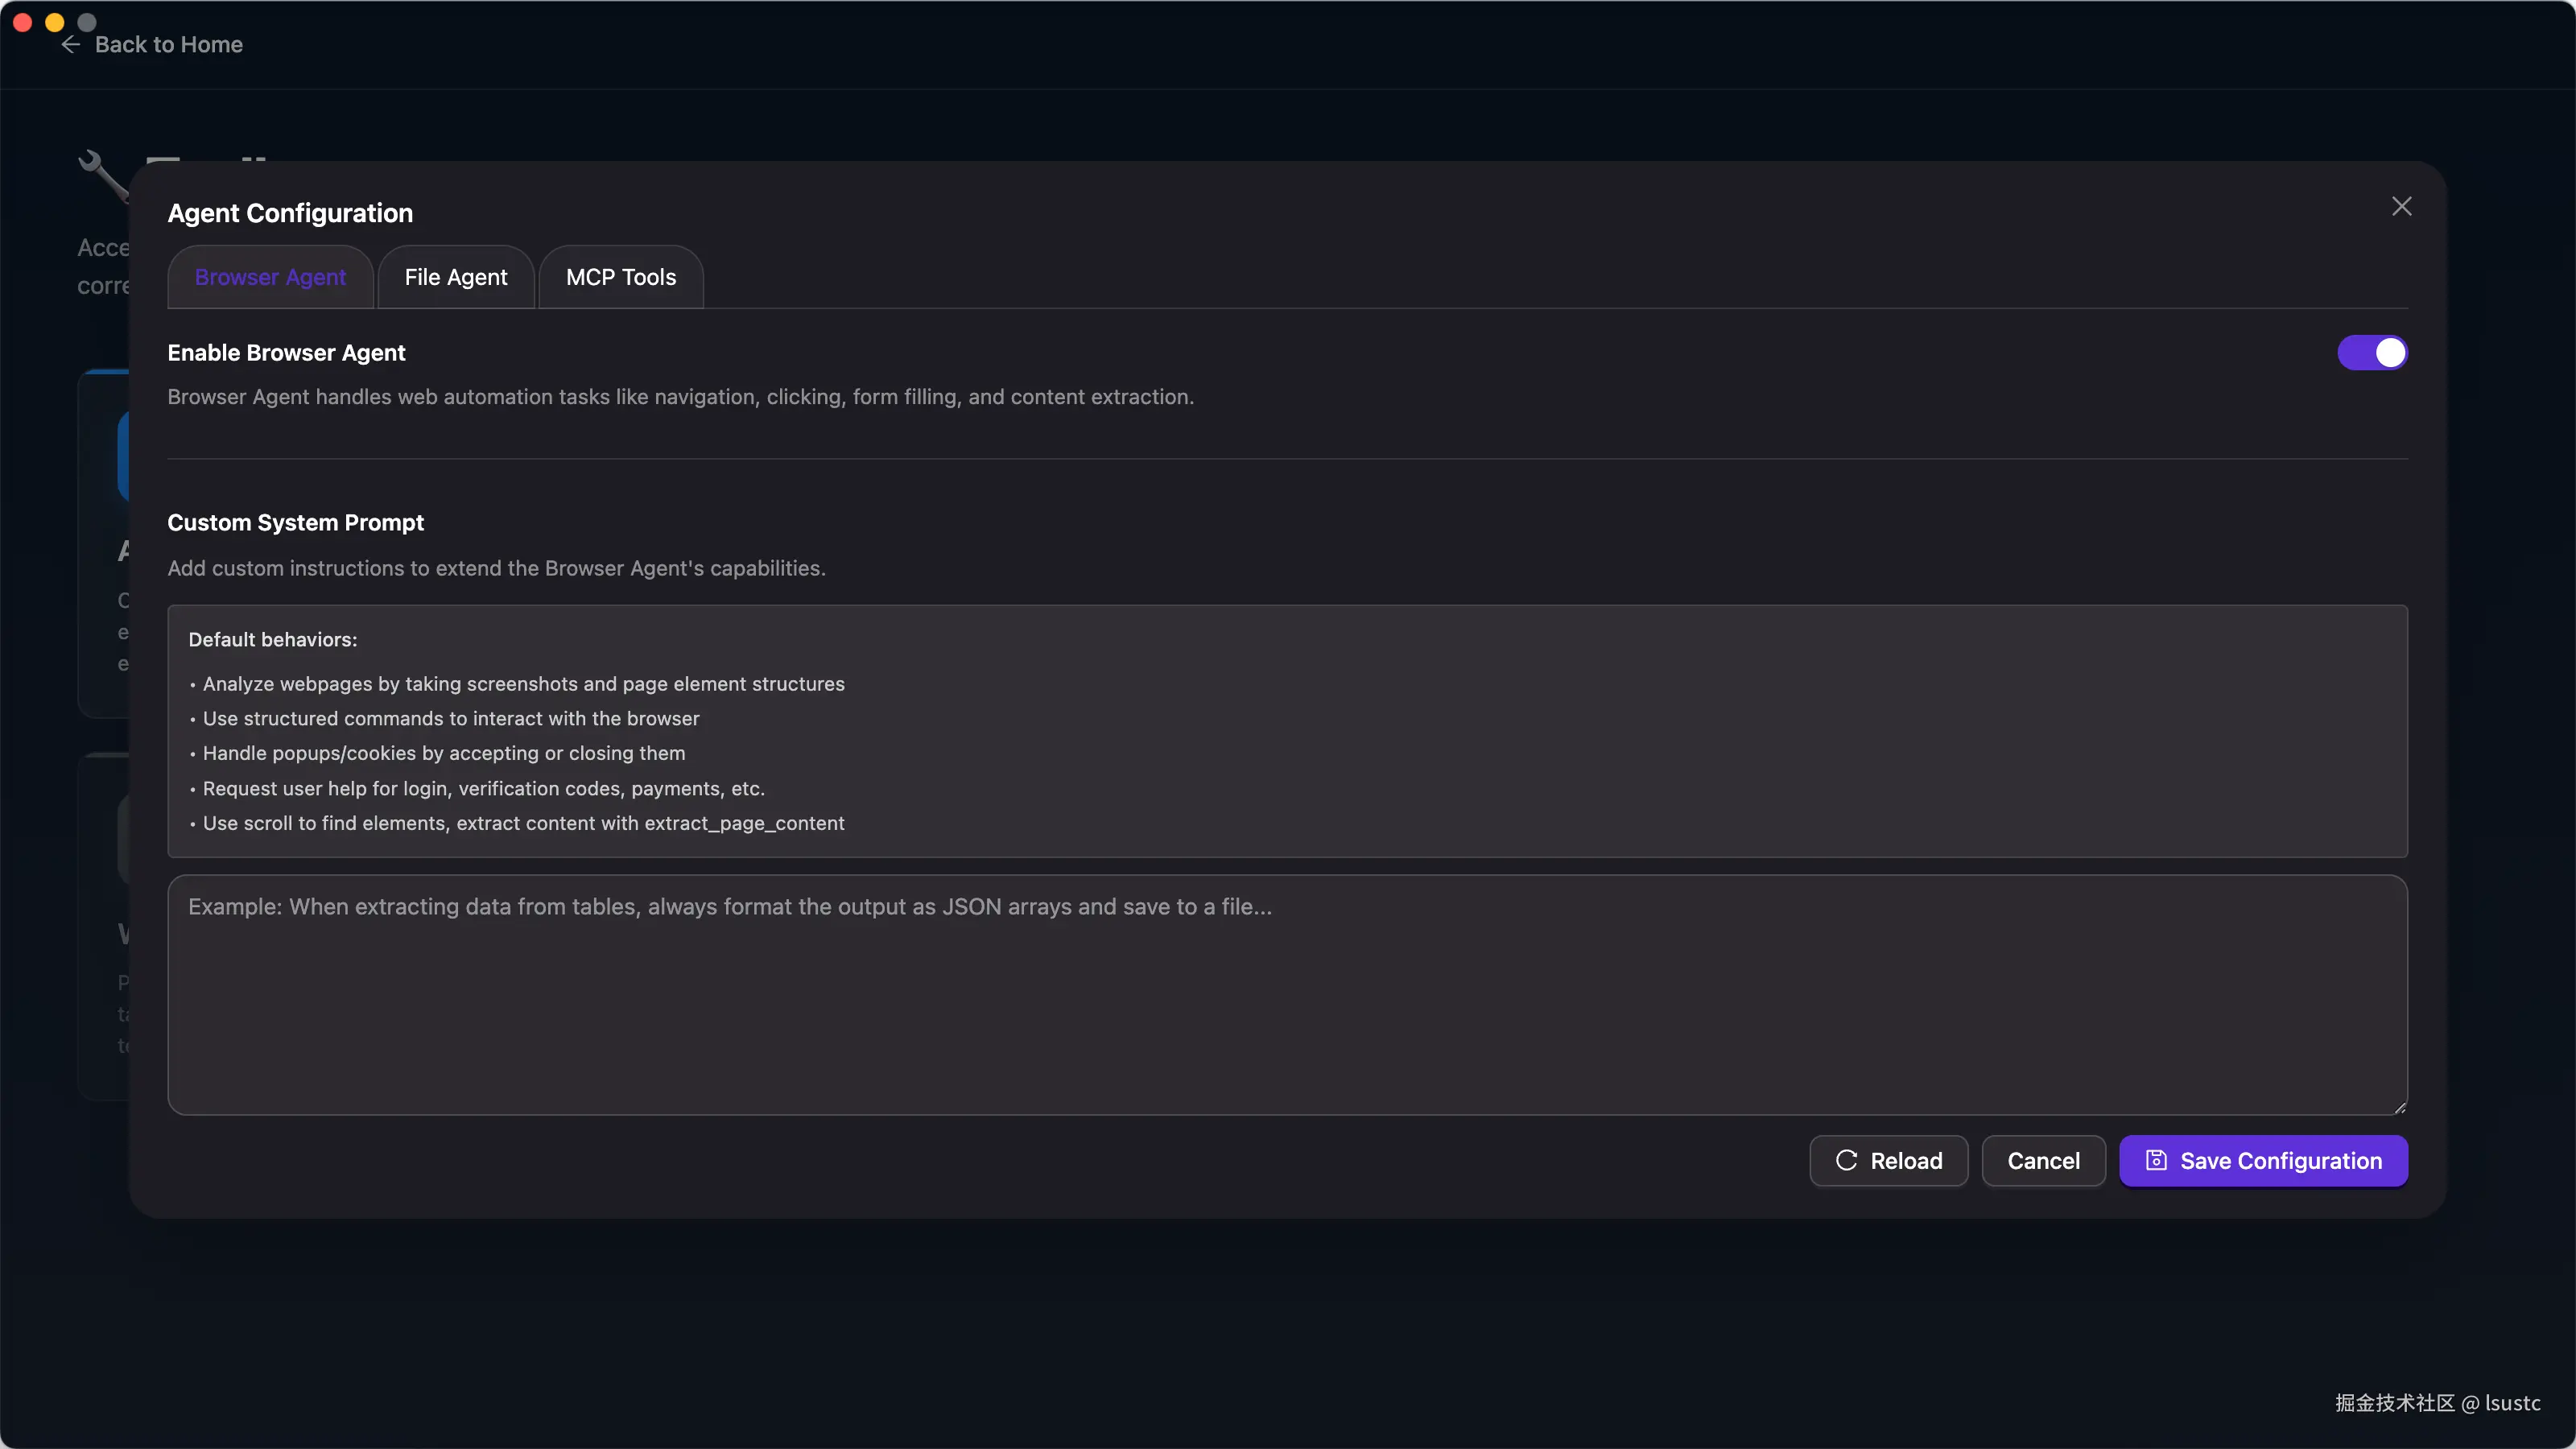The height and width of the screenshot is (1449, 2576).
Task: Click the gray zoom traffic light button
Action: (x=88, y=21)
